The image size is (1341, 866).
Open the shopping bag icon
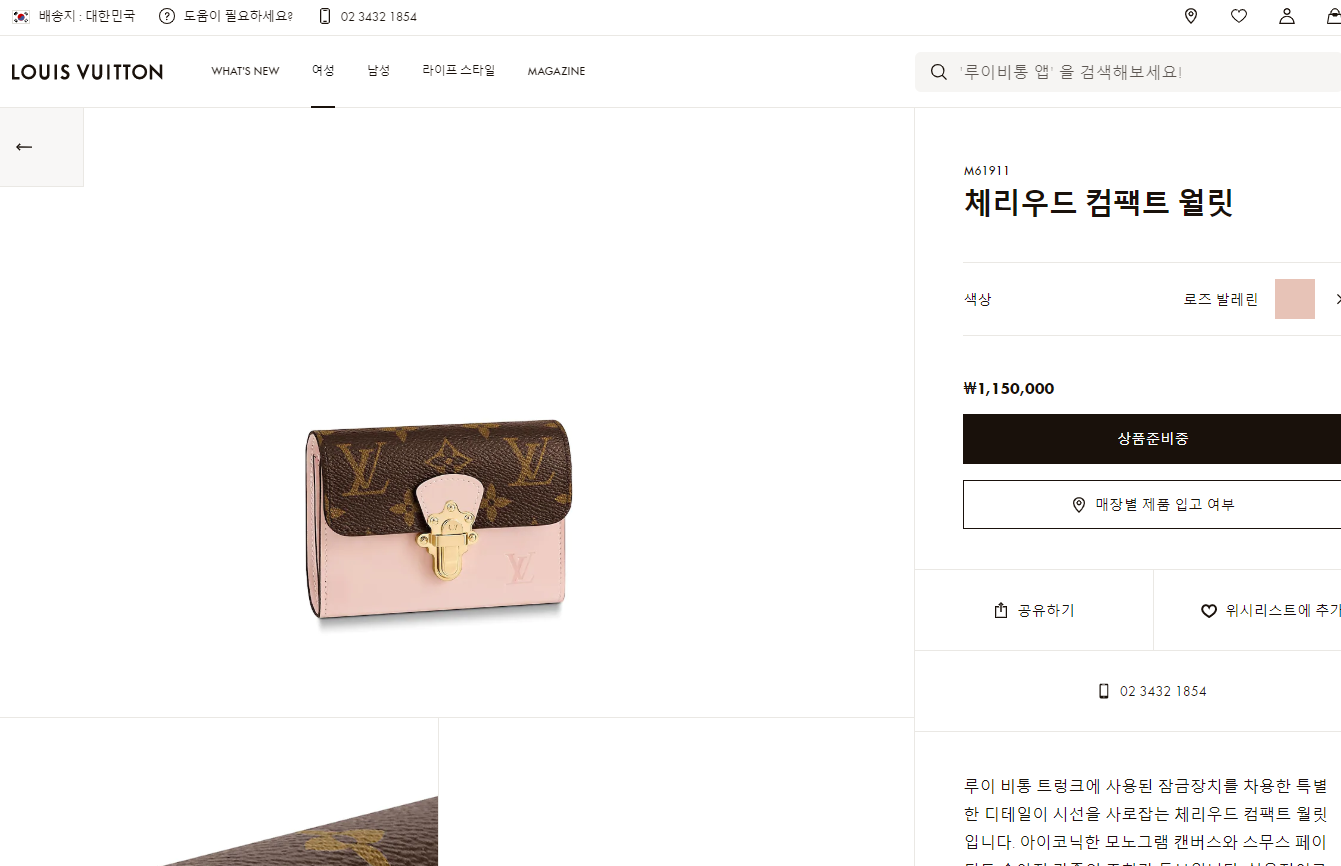[1334, 16]
